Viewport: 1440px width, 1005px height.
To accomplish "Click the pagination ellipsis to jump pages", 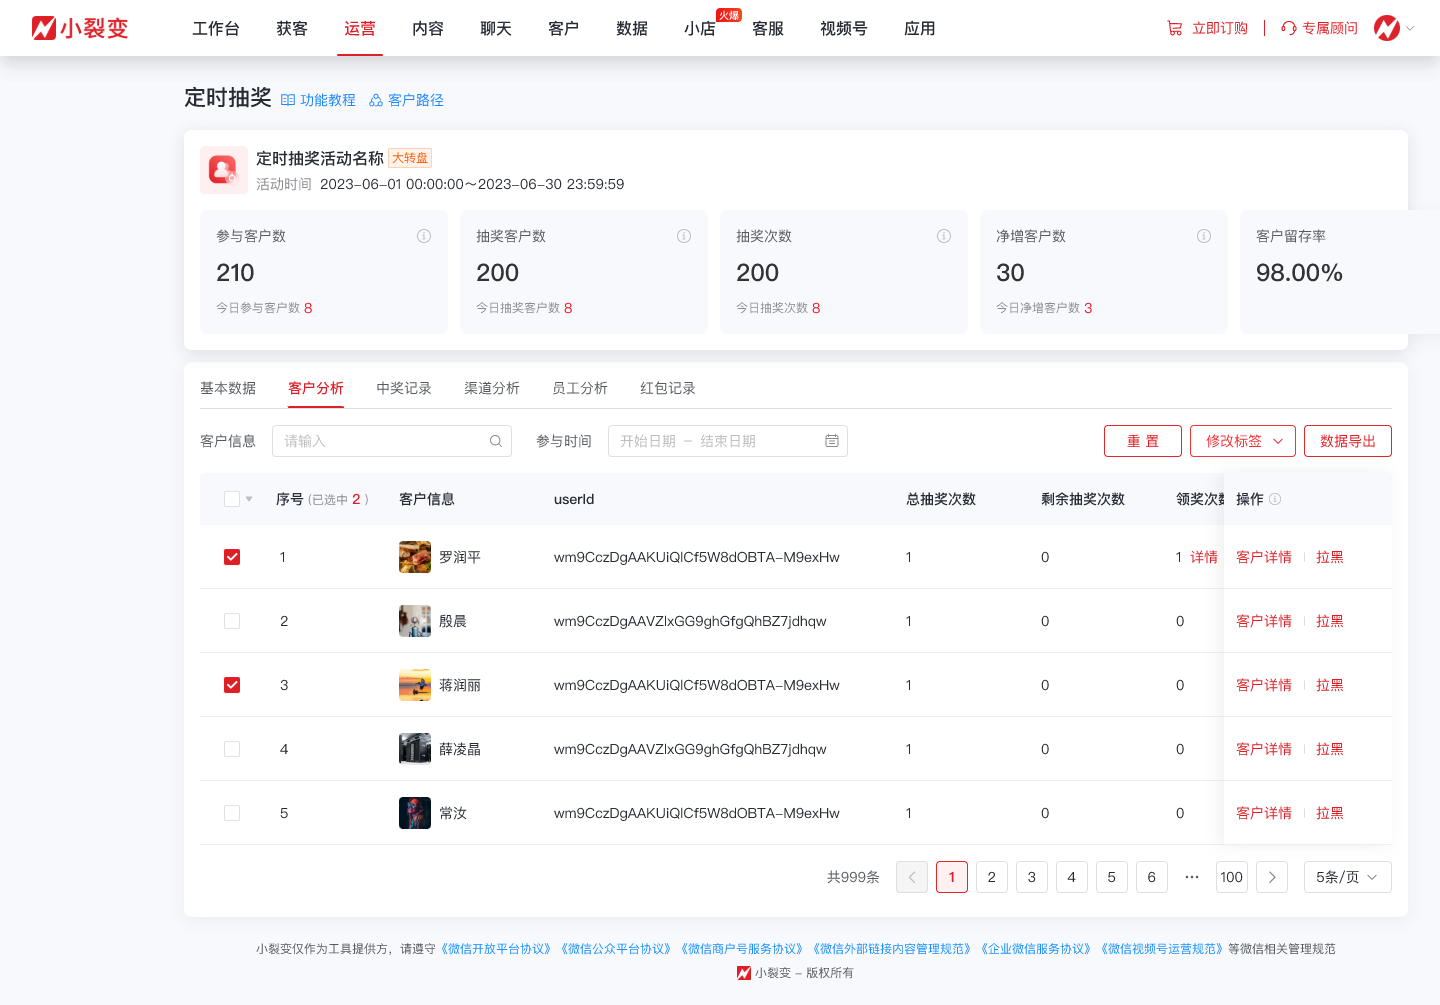I will point(1192,877).
